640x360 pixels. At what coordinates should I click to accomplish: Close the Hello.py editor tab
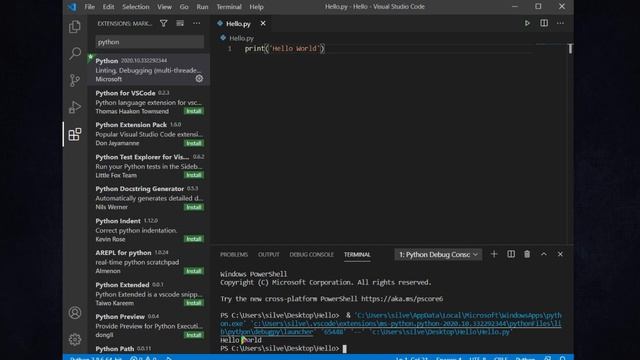(263, 23)
